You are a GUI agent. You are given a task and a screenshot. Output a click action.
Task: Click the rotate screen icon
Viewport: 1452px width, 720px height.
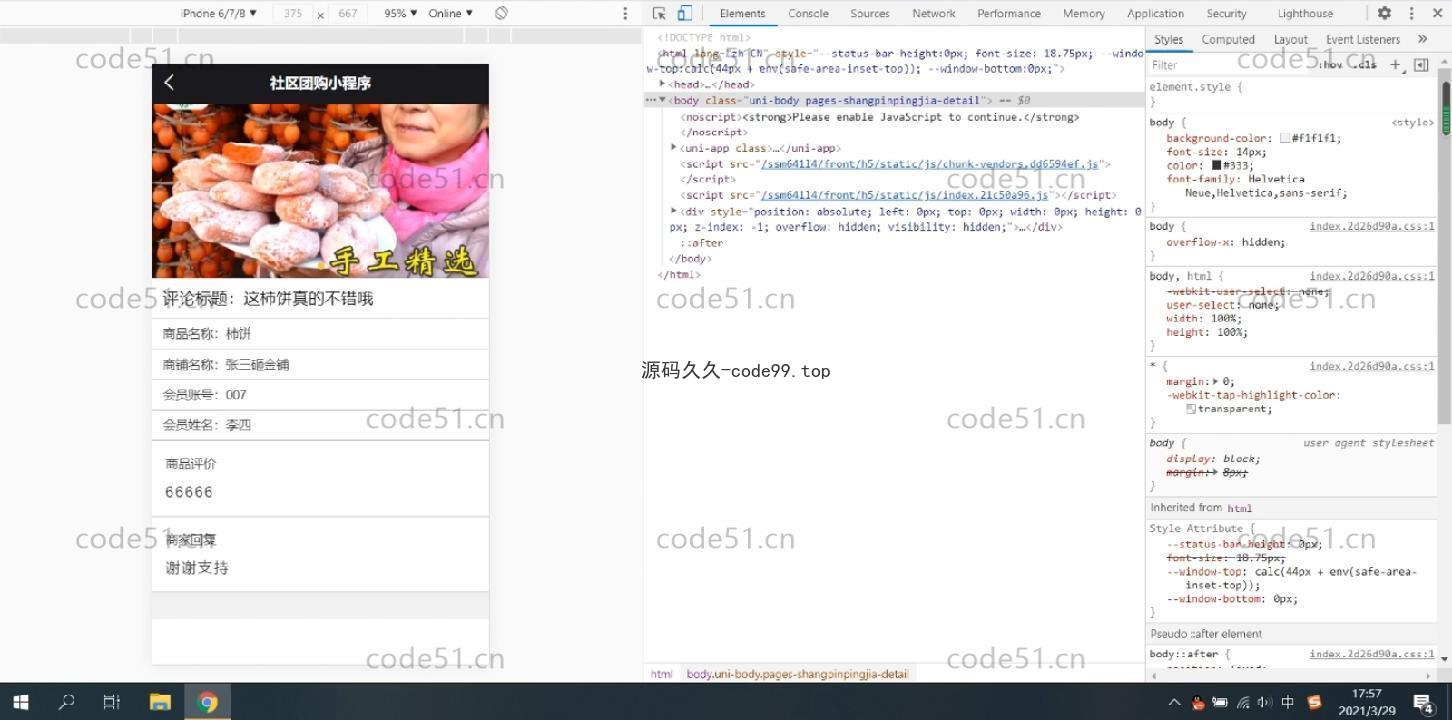click(x=501, y=13)
